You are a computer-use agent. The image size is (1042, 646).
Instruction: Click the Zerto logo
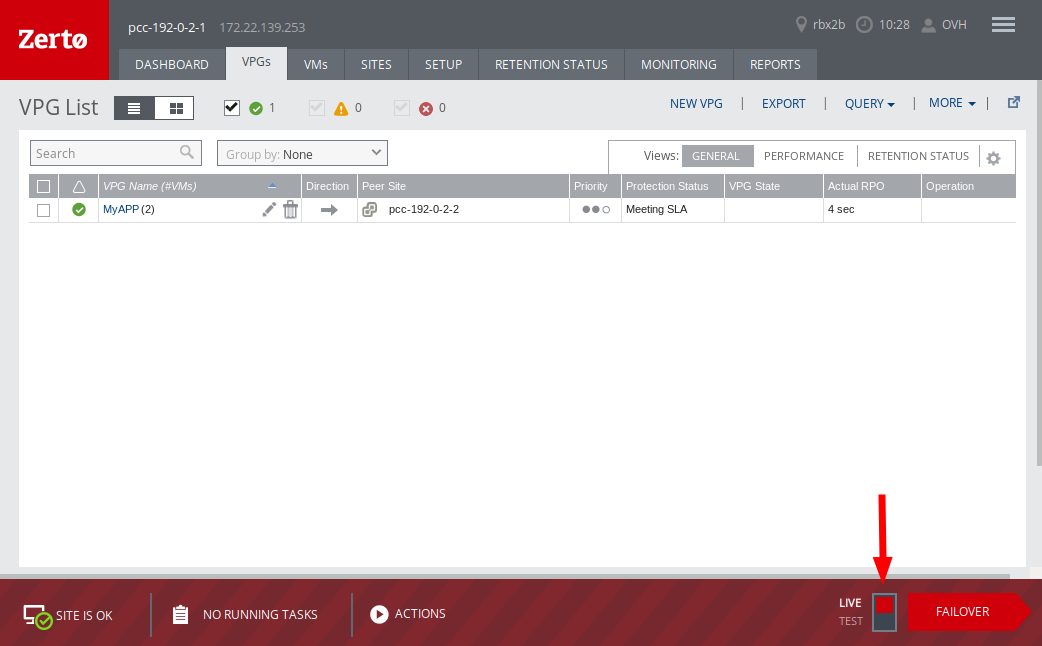pos(54,39)
